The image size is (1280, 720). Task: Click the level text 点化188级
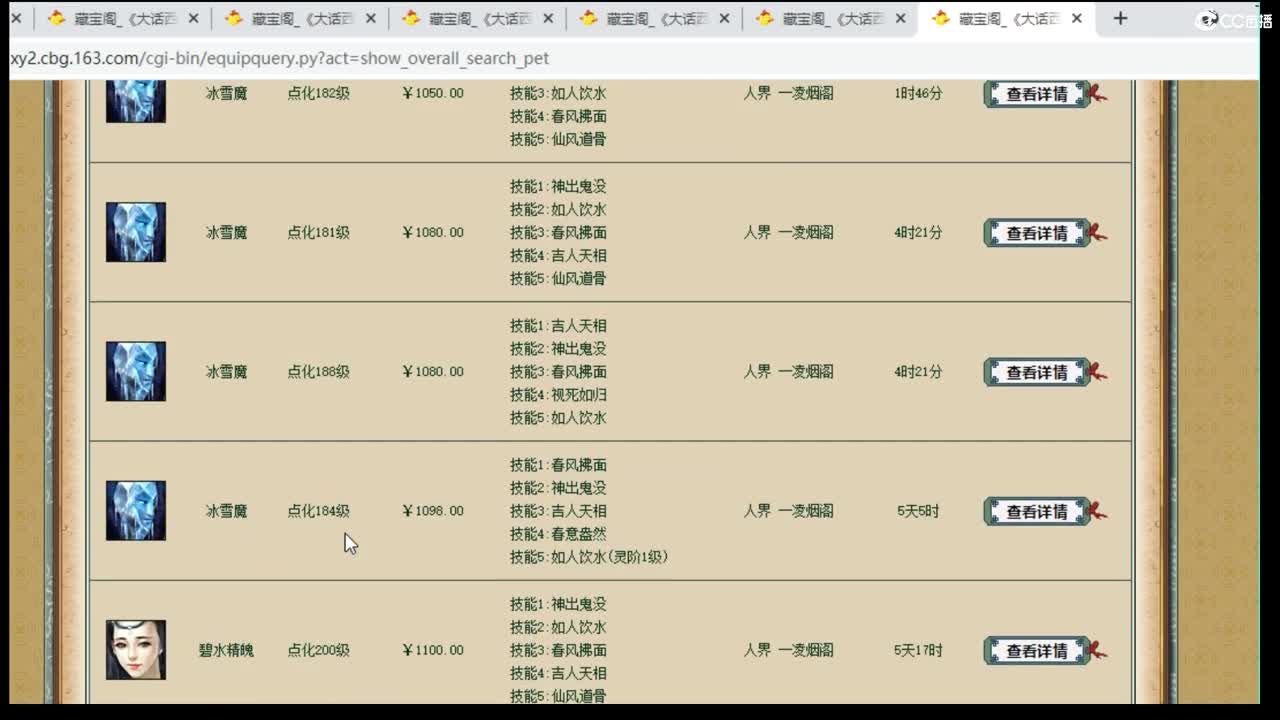coord(318,371)
